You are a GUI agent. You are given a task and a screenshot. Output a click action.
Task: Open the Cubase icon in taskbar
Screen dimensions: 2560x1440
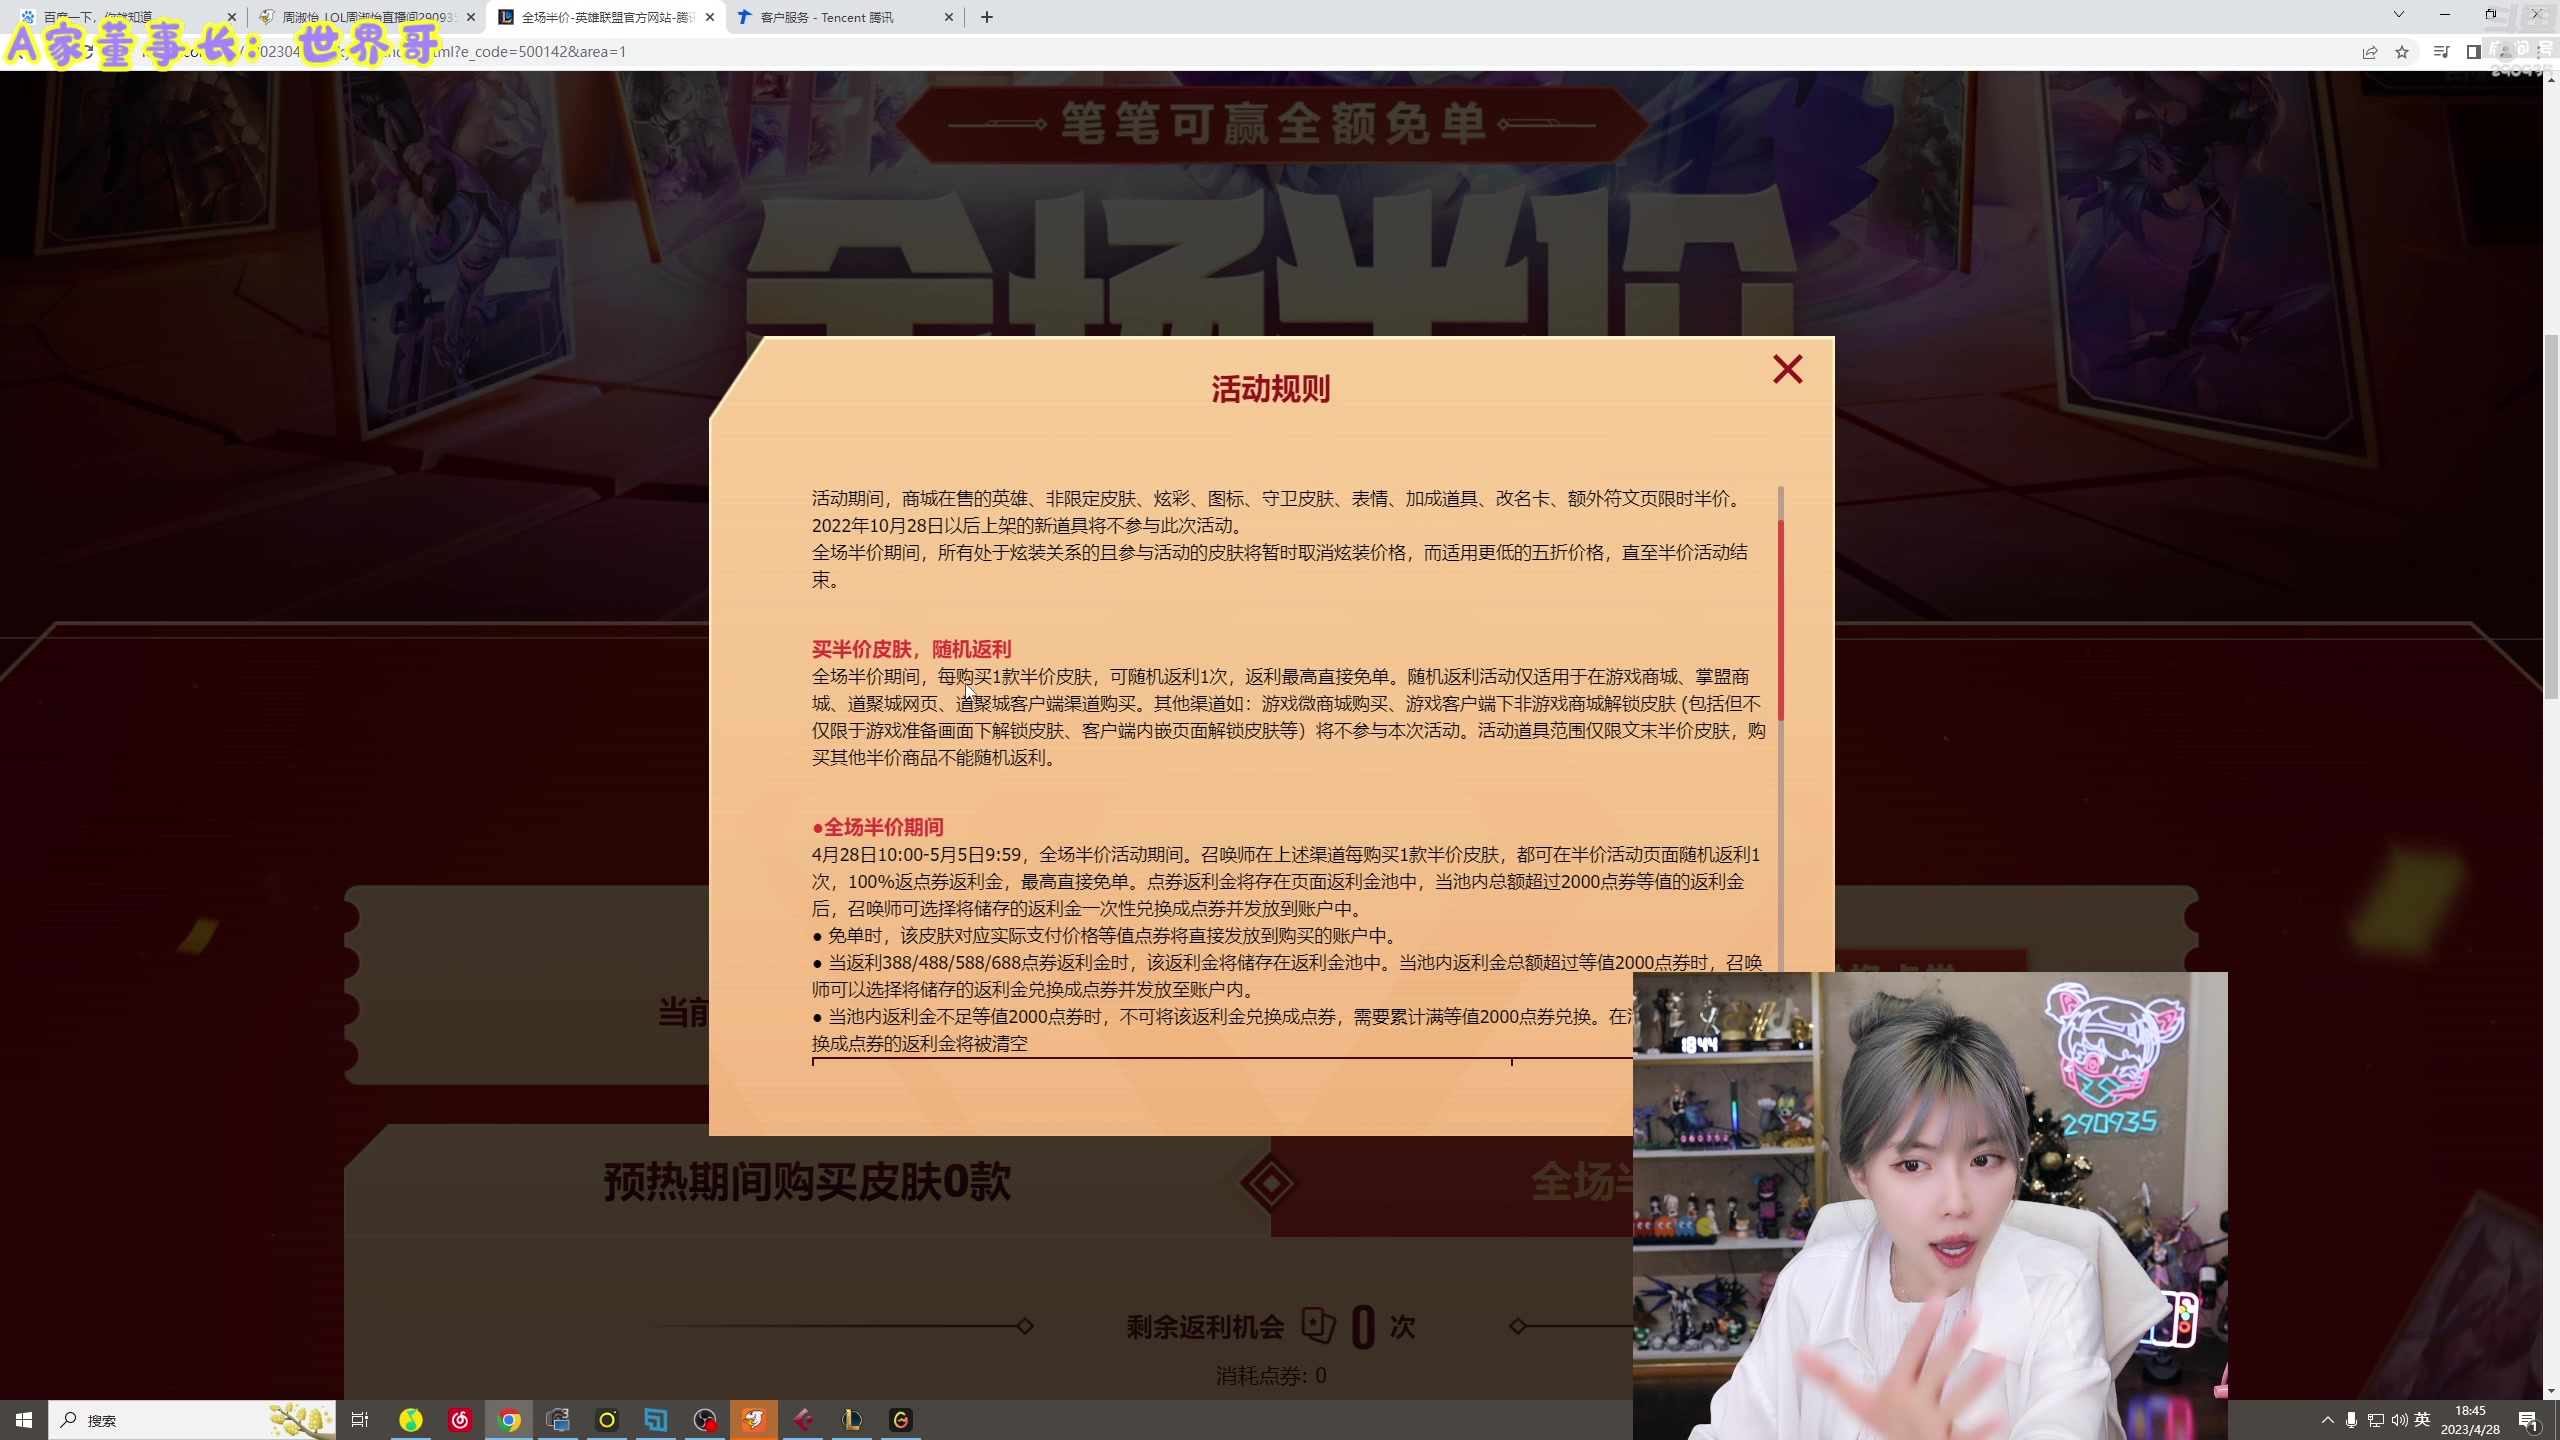[803, 1420]
